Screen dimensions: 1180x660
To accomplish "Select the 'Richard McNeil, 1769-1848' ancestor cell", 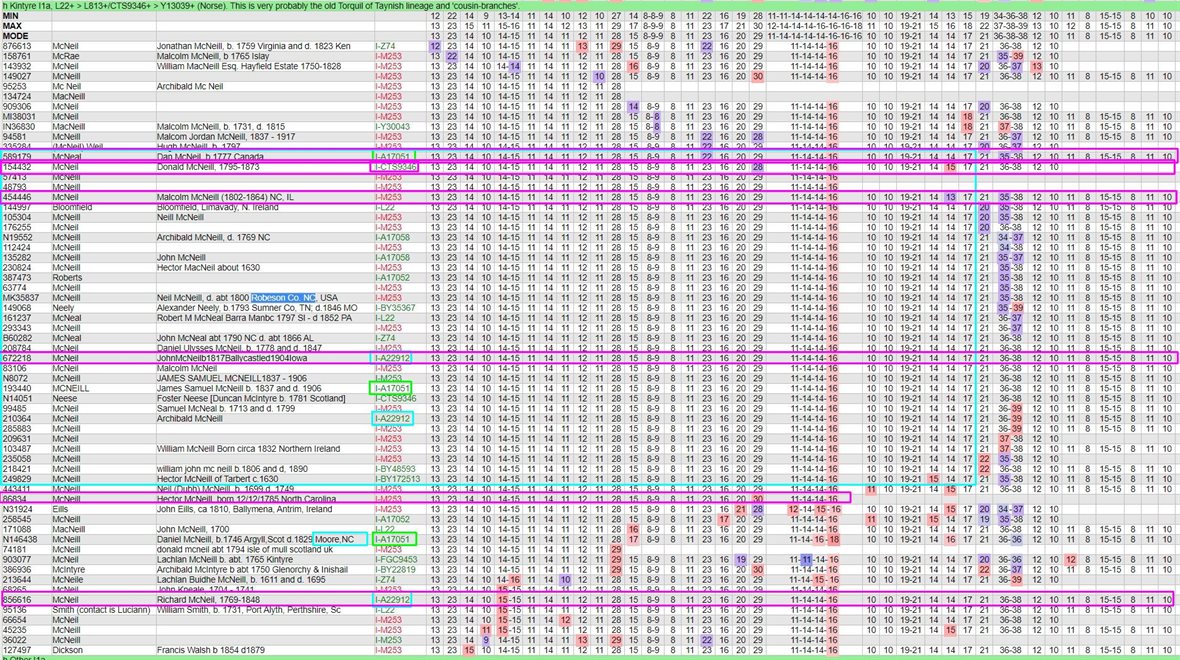I will click(x=210, y=599).
